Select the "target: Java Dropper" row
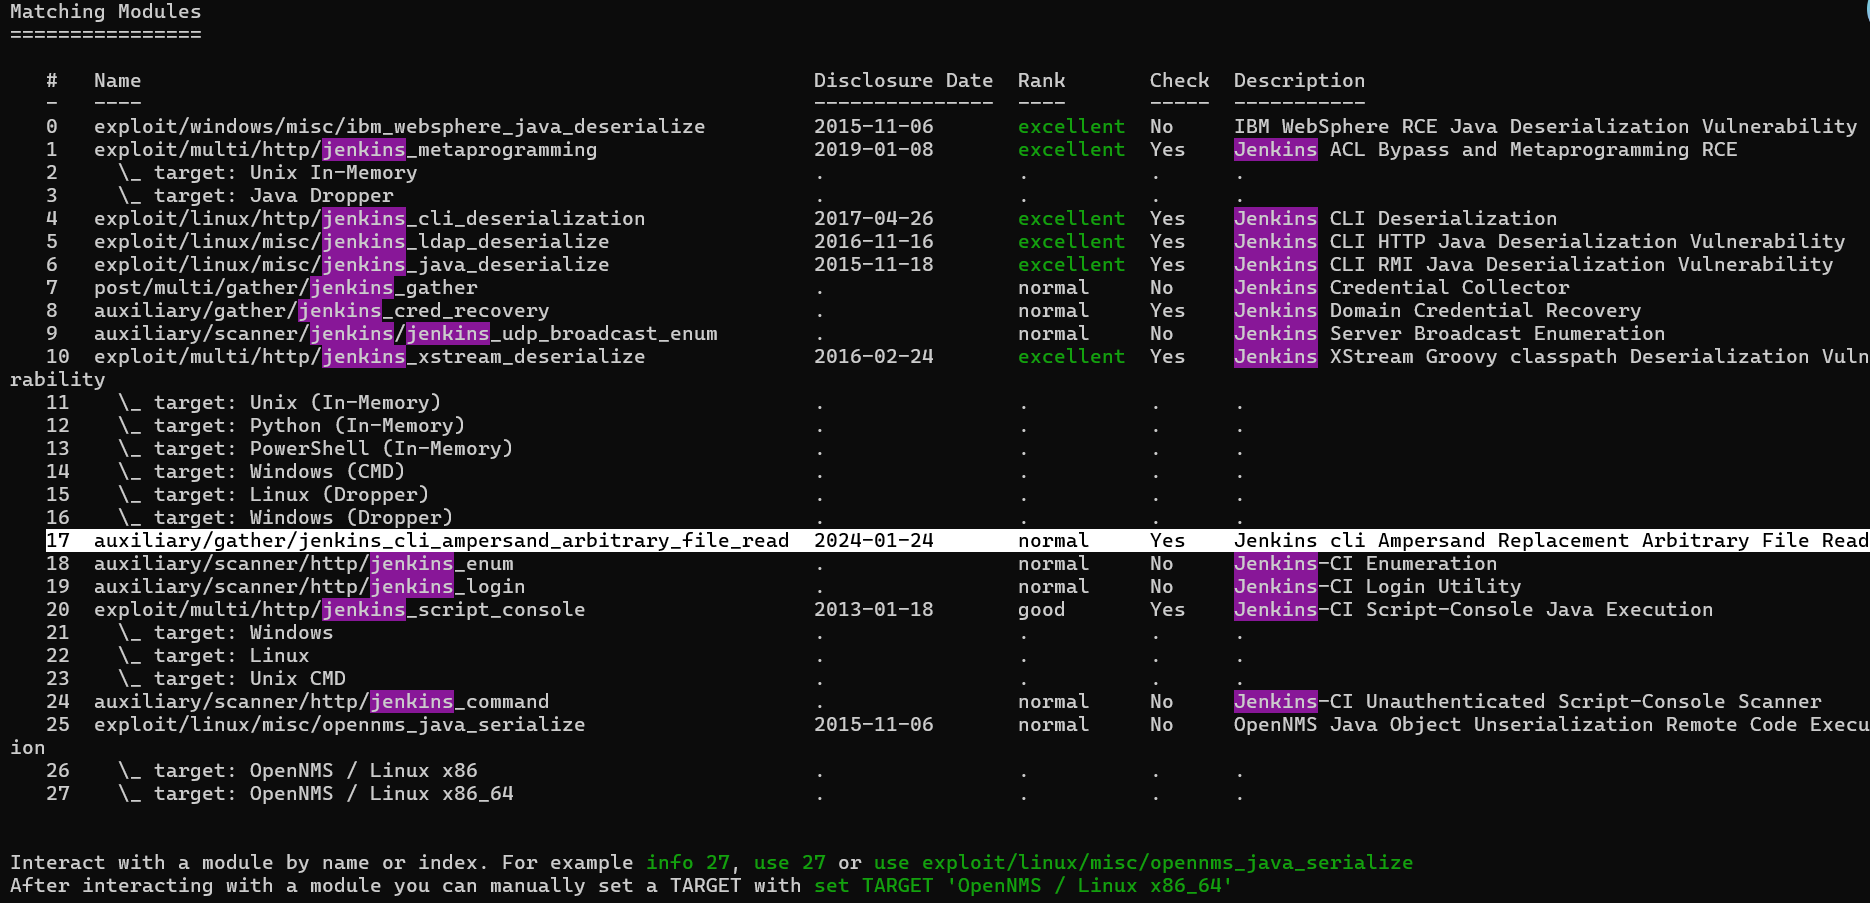 click(256, 196)
